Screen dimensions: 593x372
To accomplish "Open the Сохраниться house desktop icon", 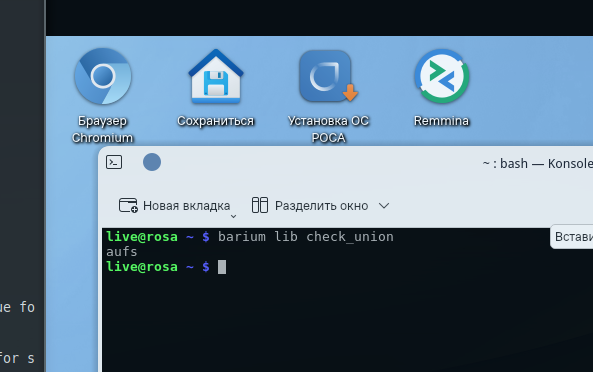I will coord(216,77).
